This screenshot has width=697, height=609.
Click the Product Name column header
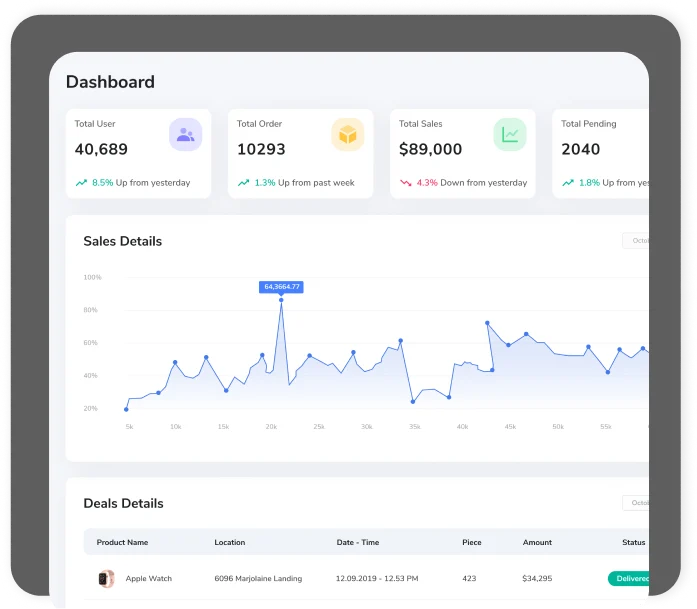tap(122, 542)
